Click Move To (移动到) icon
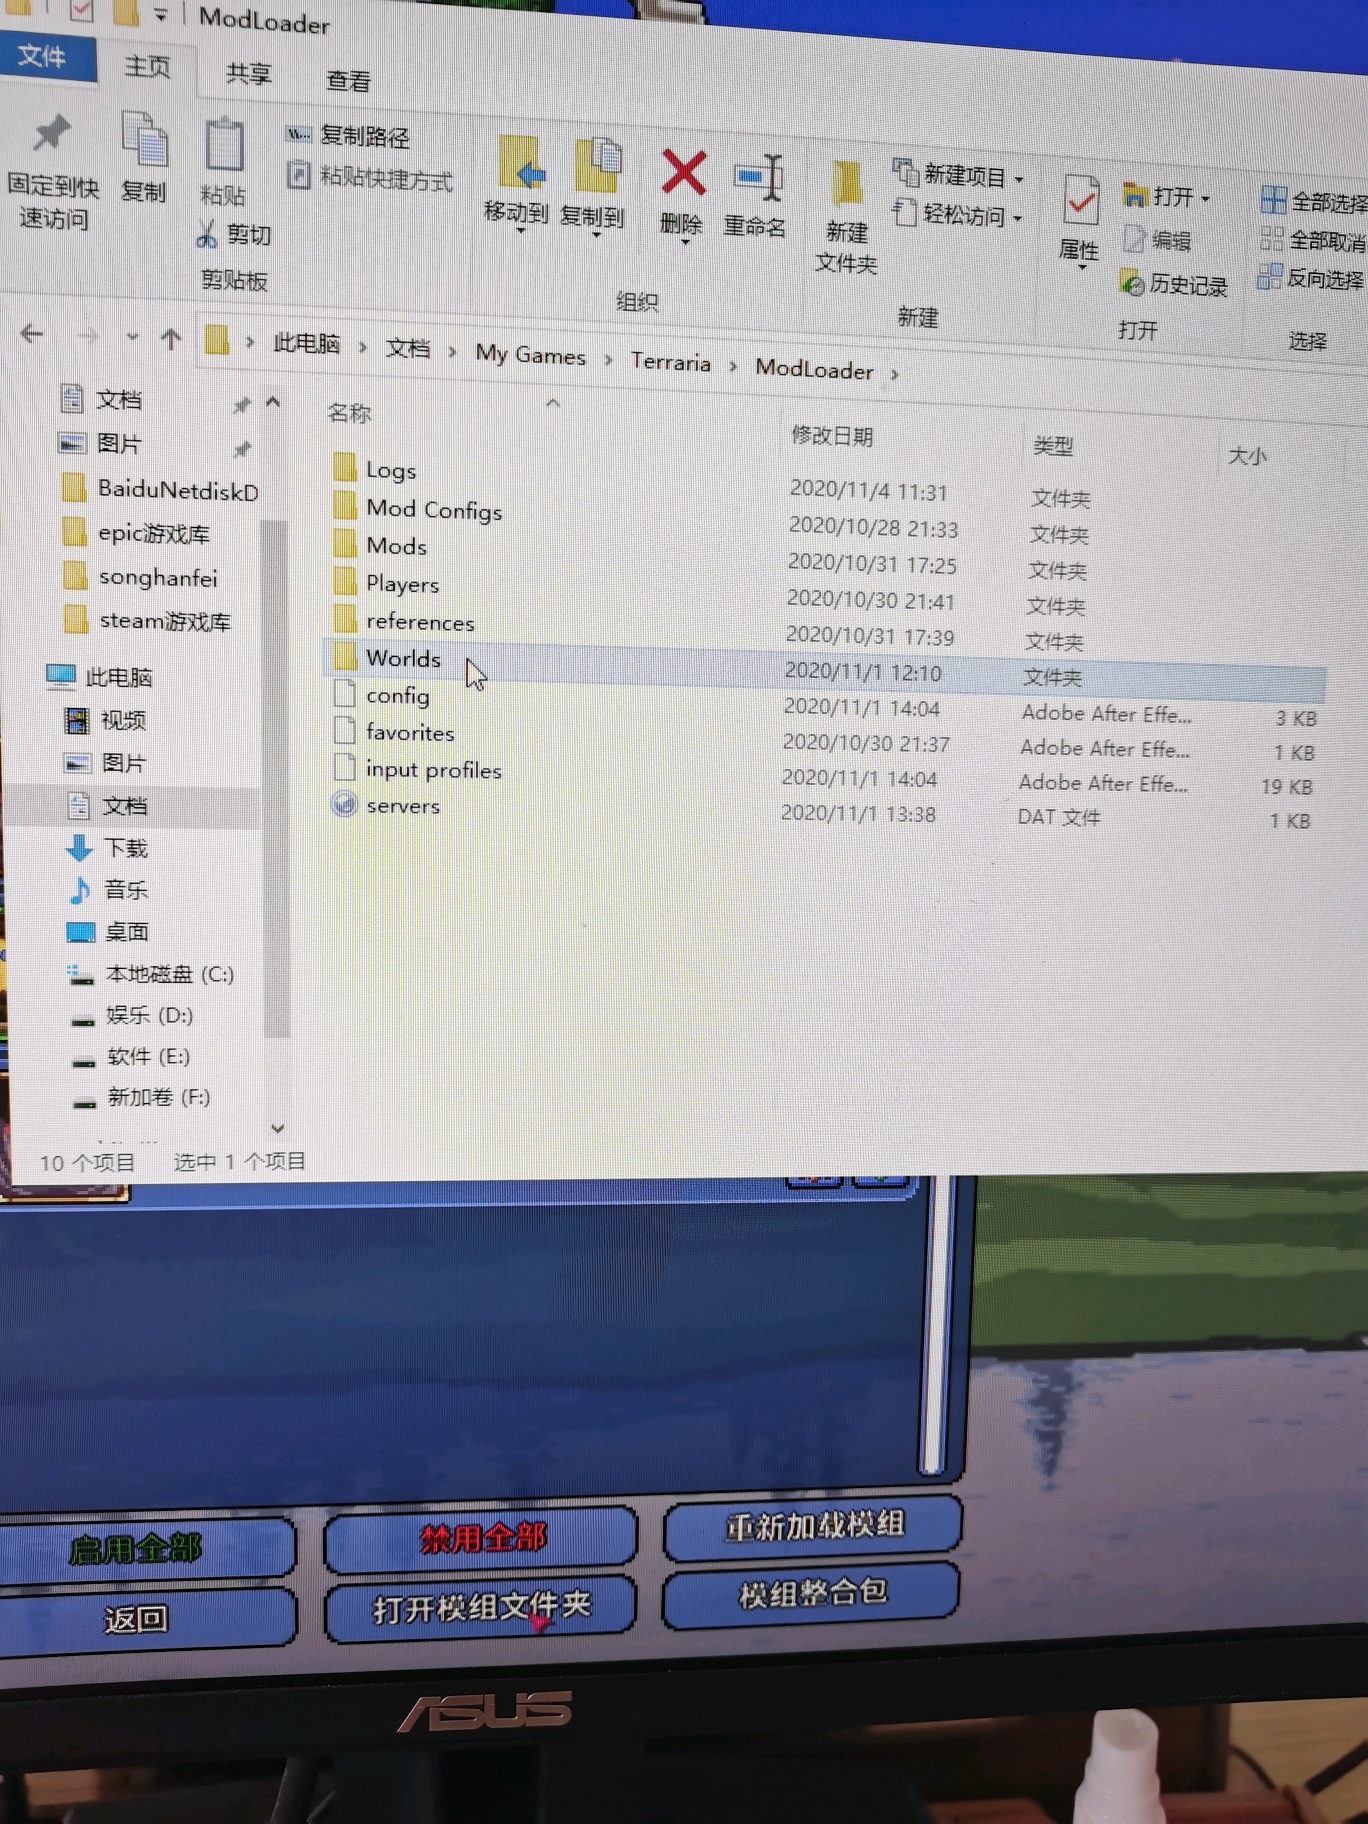The image size is (1368, 1824). pyautogui.click(x=520, y=166)
